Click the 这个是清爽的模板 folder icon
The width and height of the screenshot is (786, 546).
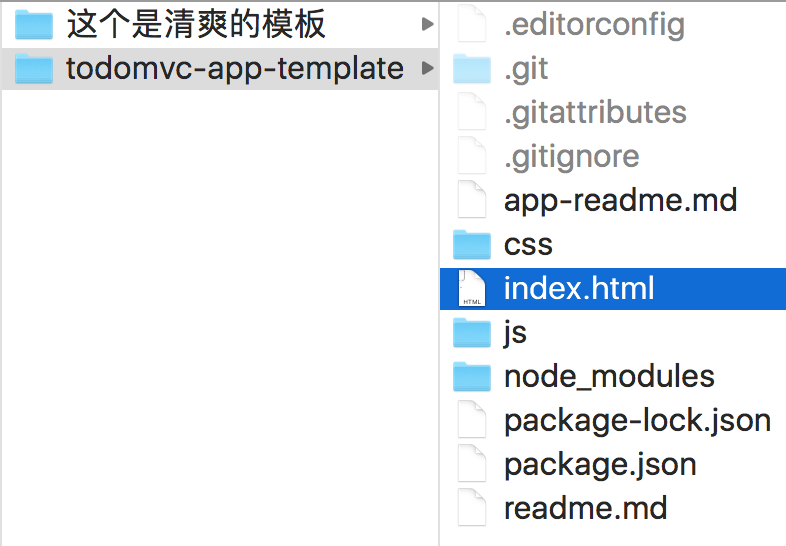click(34, 25)
